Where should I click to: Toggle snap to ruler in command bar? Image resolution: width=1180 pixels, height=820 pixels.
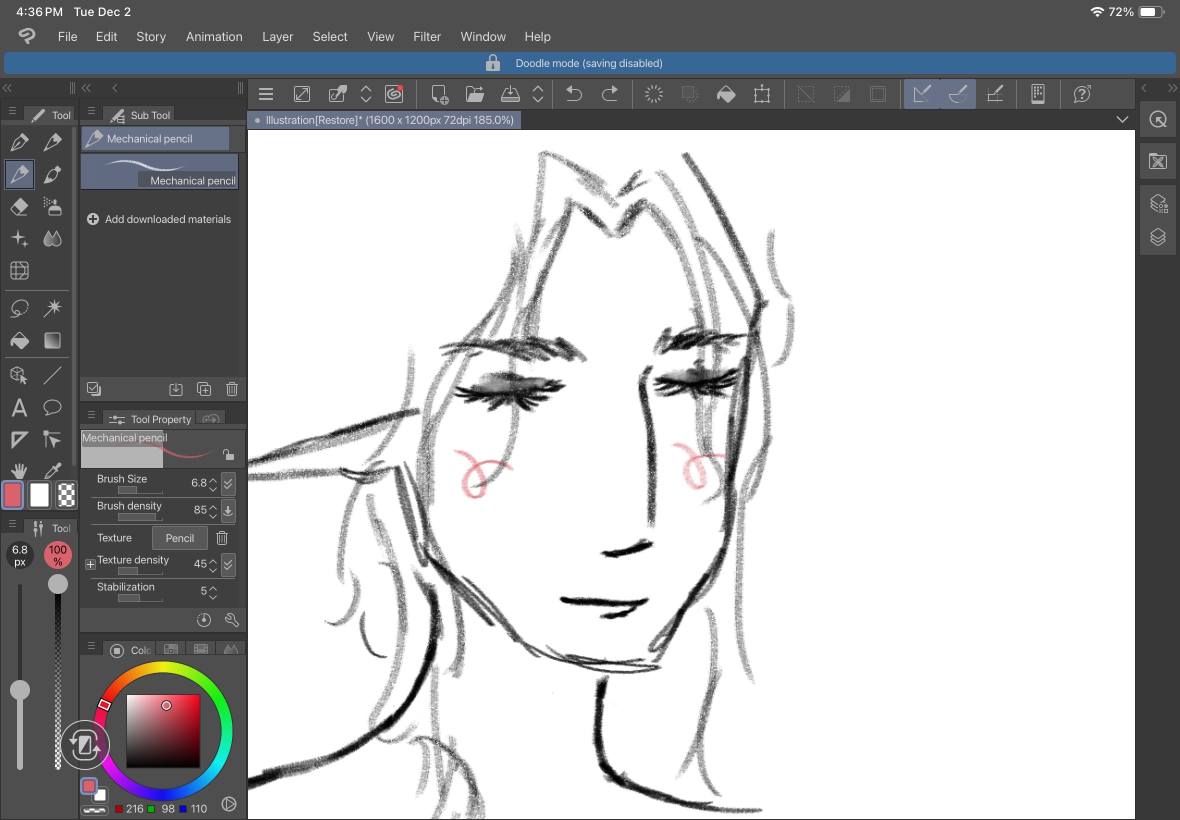tap(922, 94)
